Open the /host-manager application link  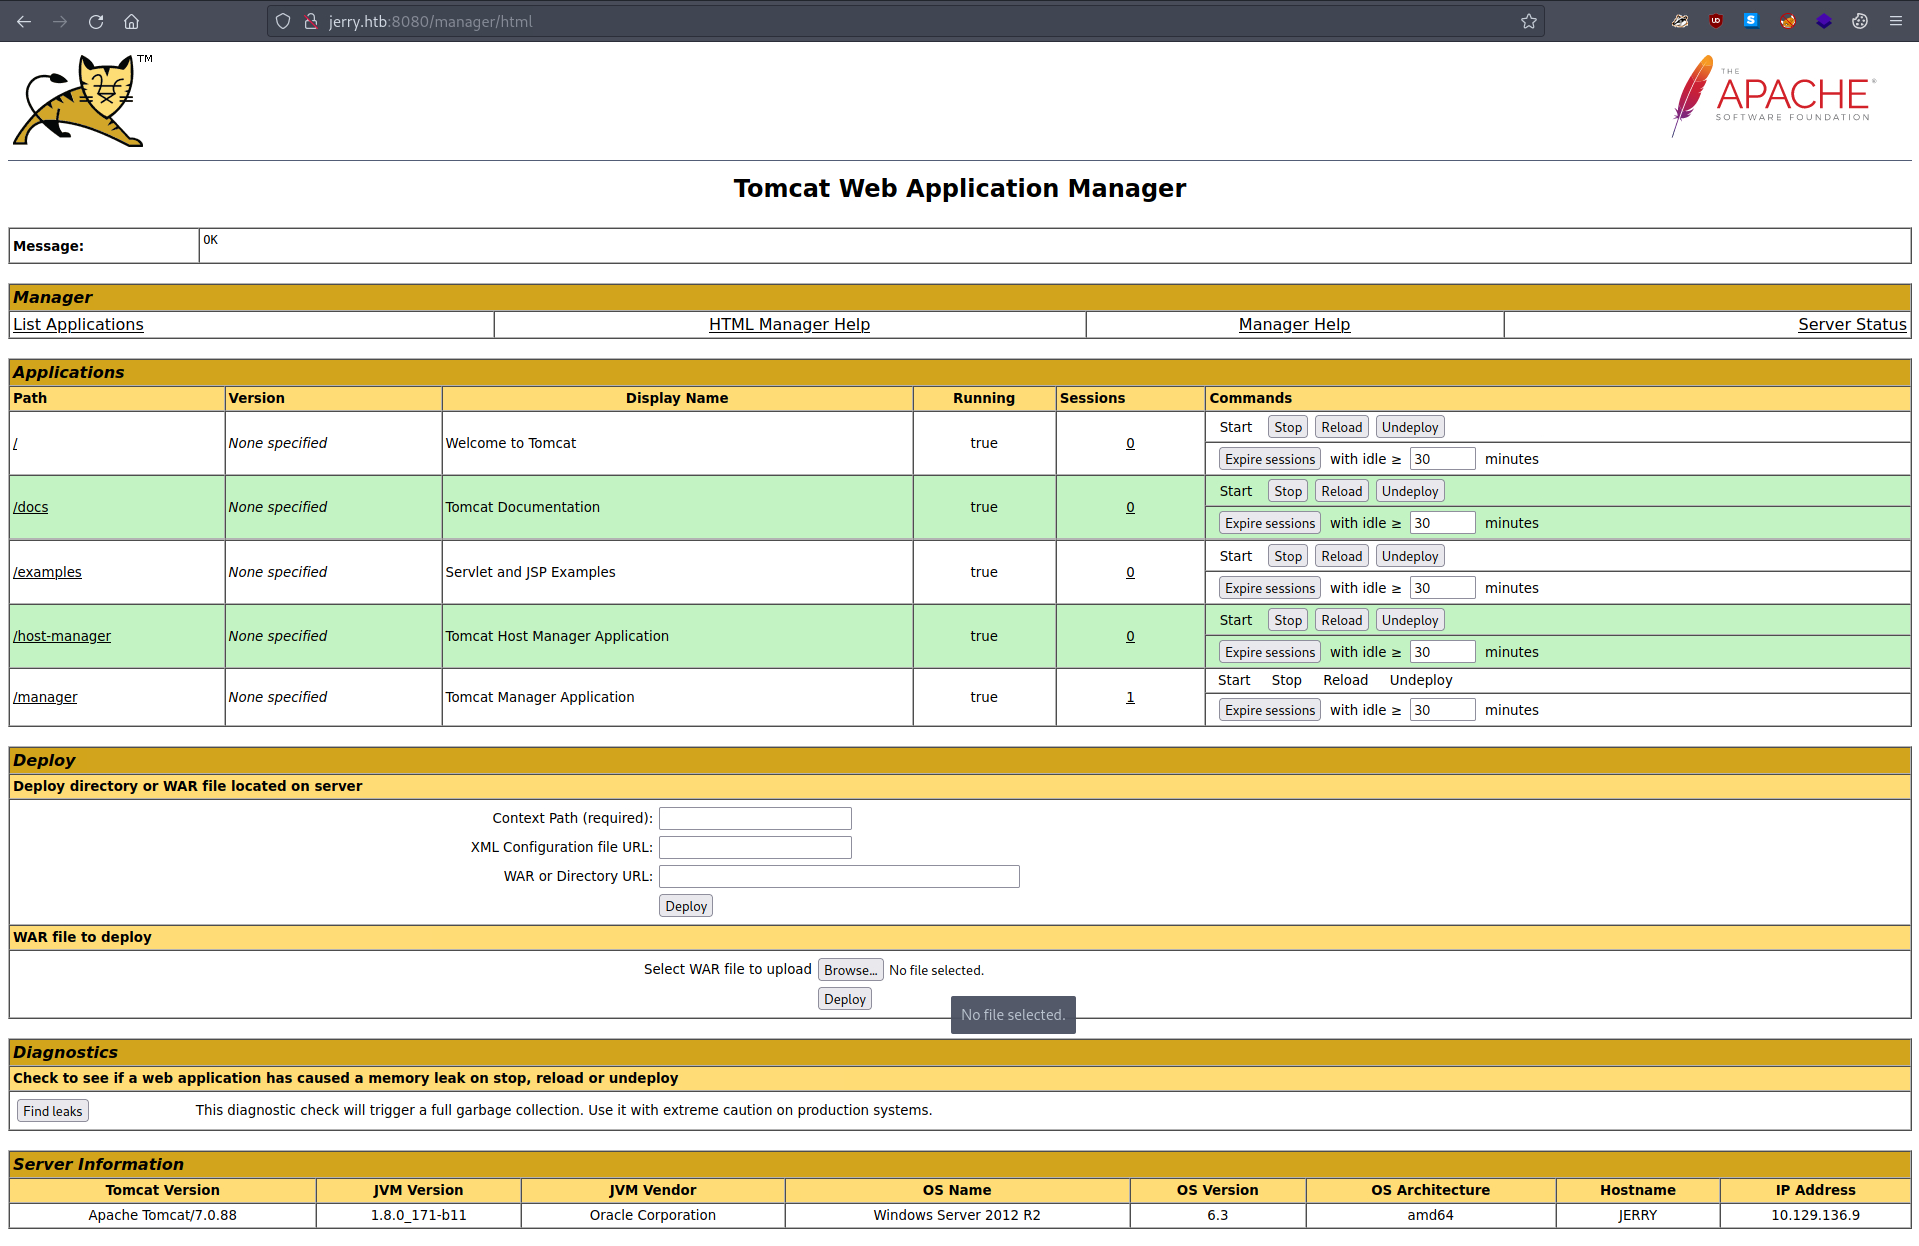coord(62,636)
